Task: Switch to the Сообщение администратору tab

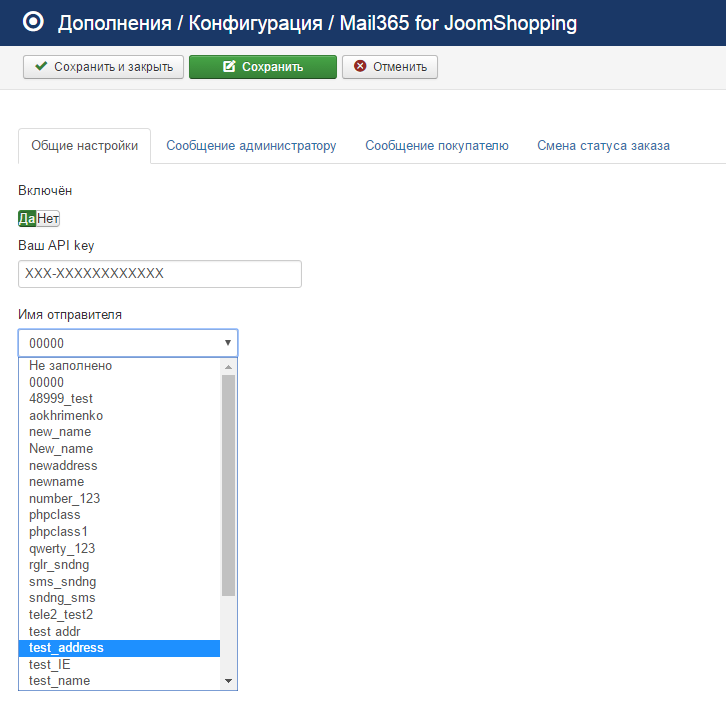Action: click(x=251, y=145)
